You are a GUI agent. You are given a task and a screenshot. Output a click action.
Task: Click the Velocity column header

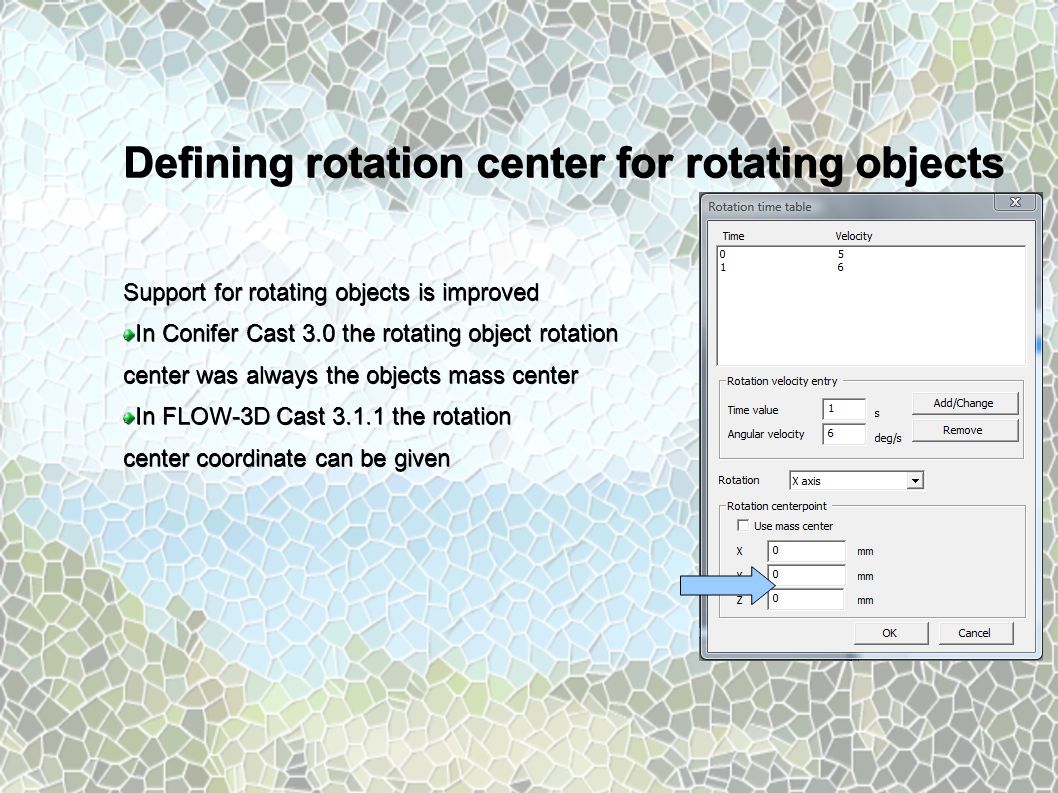pyautogui.click(x=854, y=236)
